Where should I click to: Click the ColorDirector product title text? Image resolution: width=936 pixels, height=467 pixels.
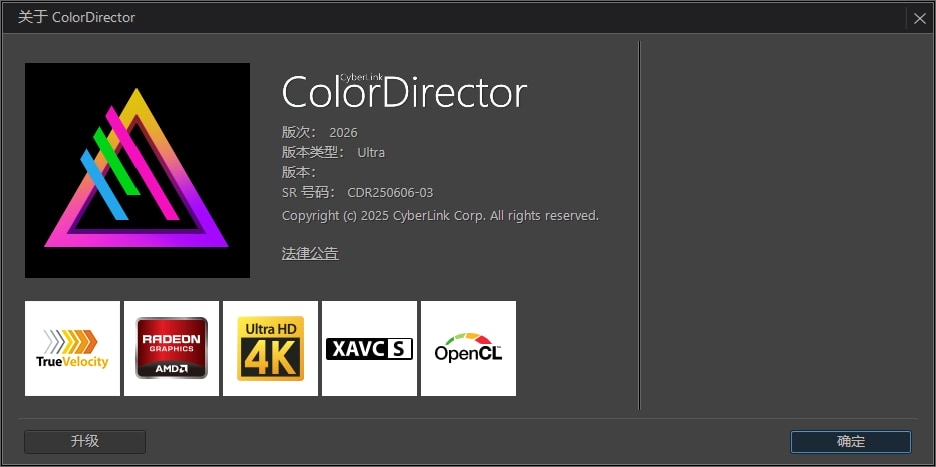pyautogui.click(x=404, y=91)
